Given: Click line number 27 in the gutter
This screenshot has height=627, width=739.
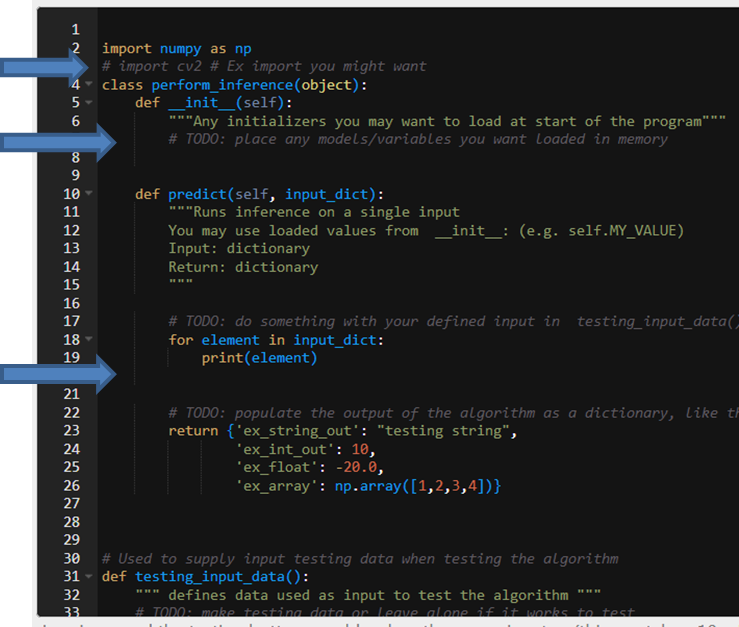Looking at the screenshot, I should tap(72, 503).
